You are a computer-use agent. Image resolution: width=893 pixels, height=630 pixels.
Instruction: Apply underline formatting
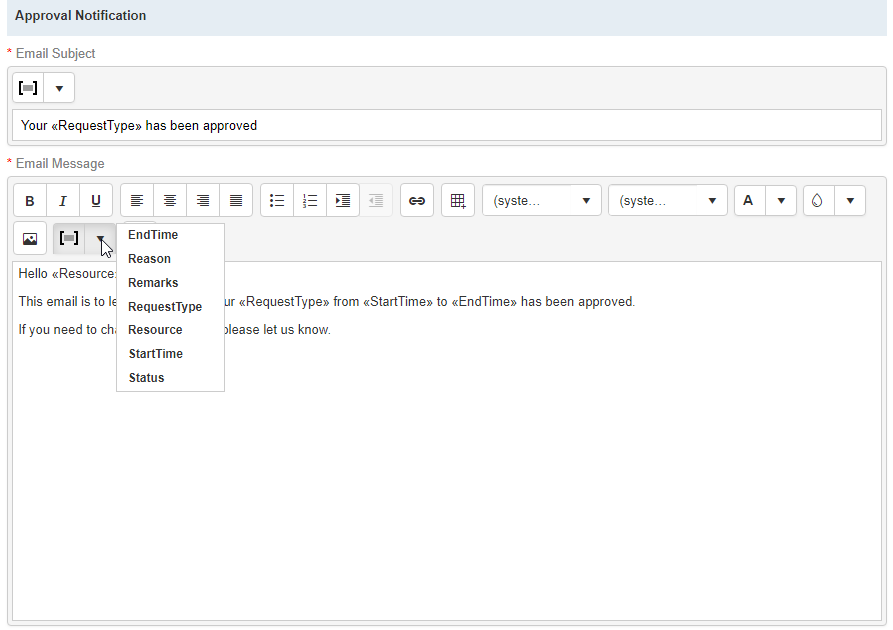[95, 200]
